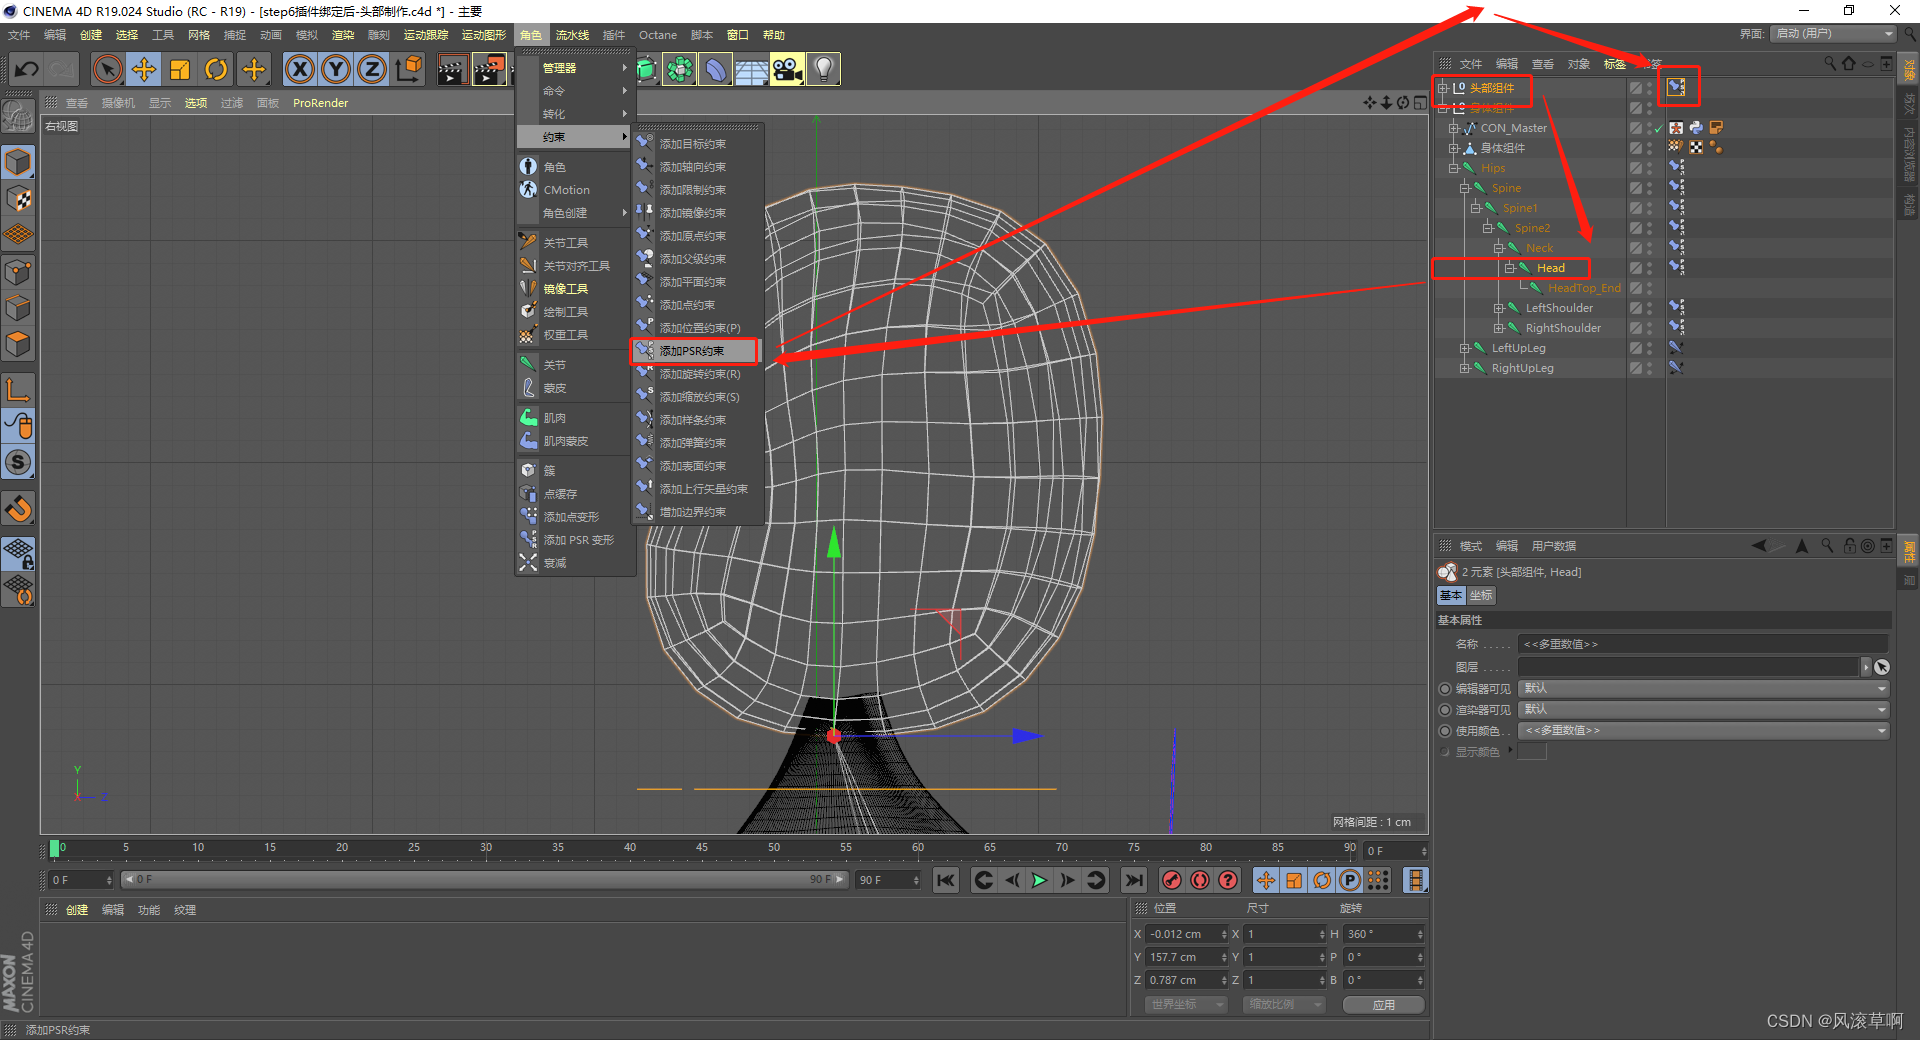Click the coordinate system toggle icon
Image resolution: width=1920 pixels, height=1040 pixels.
(x=409, y=69)
